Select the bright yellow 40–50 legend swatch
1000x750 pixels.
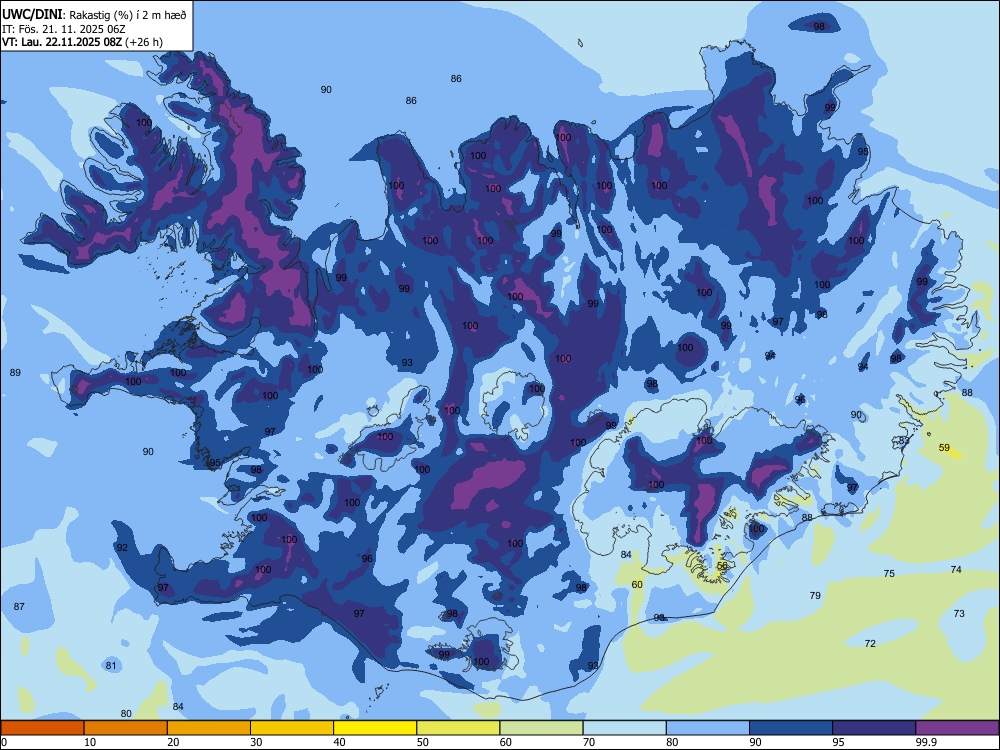pos(375,728)
